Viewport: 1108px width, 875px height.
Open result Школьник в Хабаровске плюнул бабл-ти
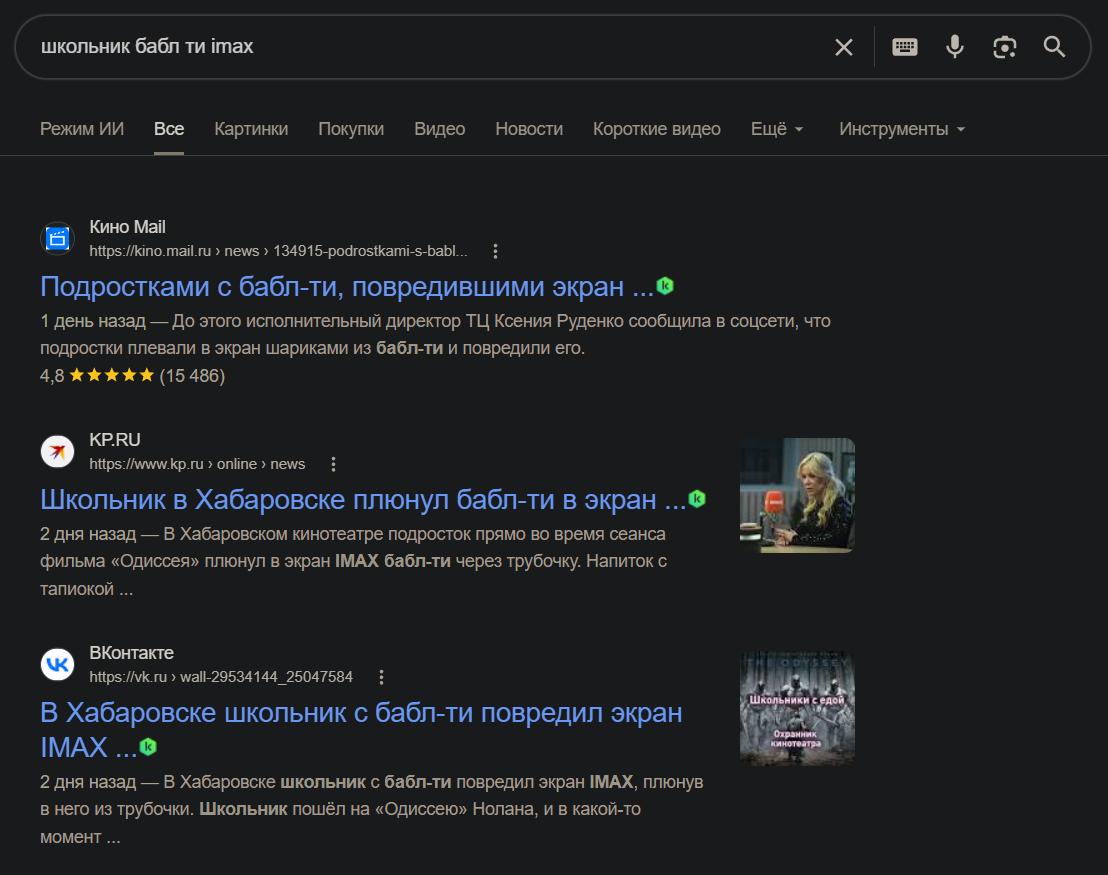pos(363,500)
